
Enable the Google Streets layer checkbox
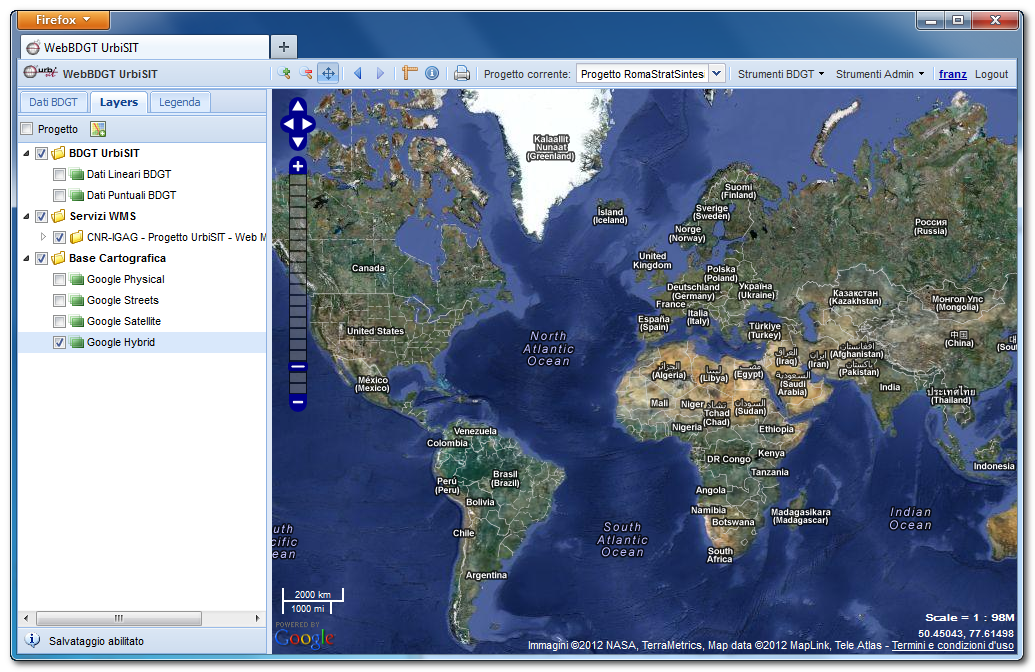pos(59,301)
